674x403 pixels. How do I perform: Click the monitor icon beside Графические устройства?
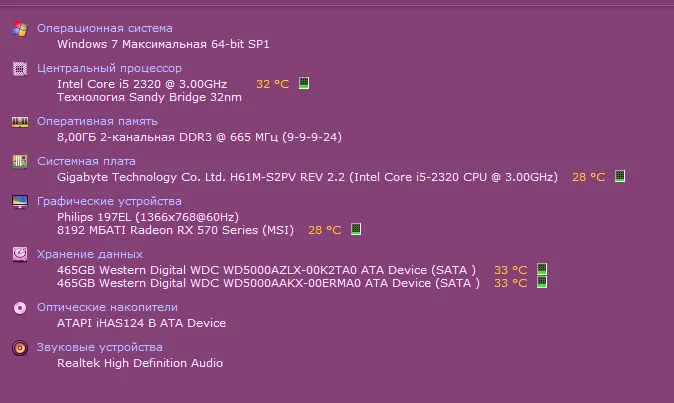click(19, 201)
